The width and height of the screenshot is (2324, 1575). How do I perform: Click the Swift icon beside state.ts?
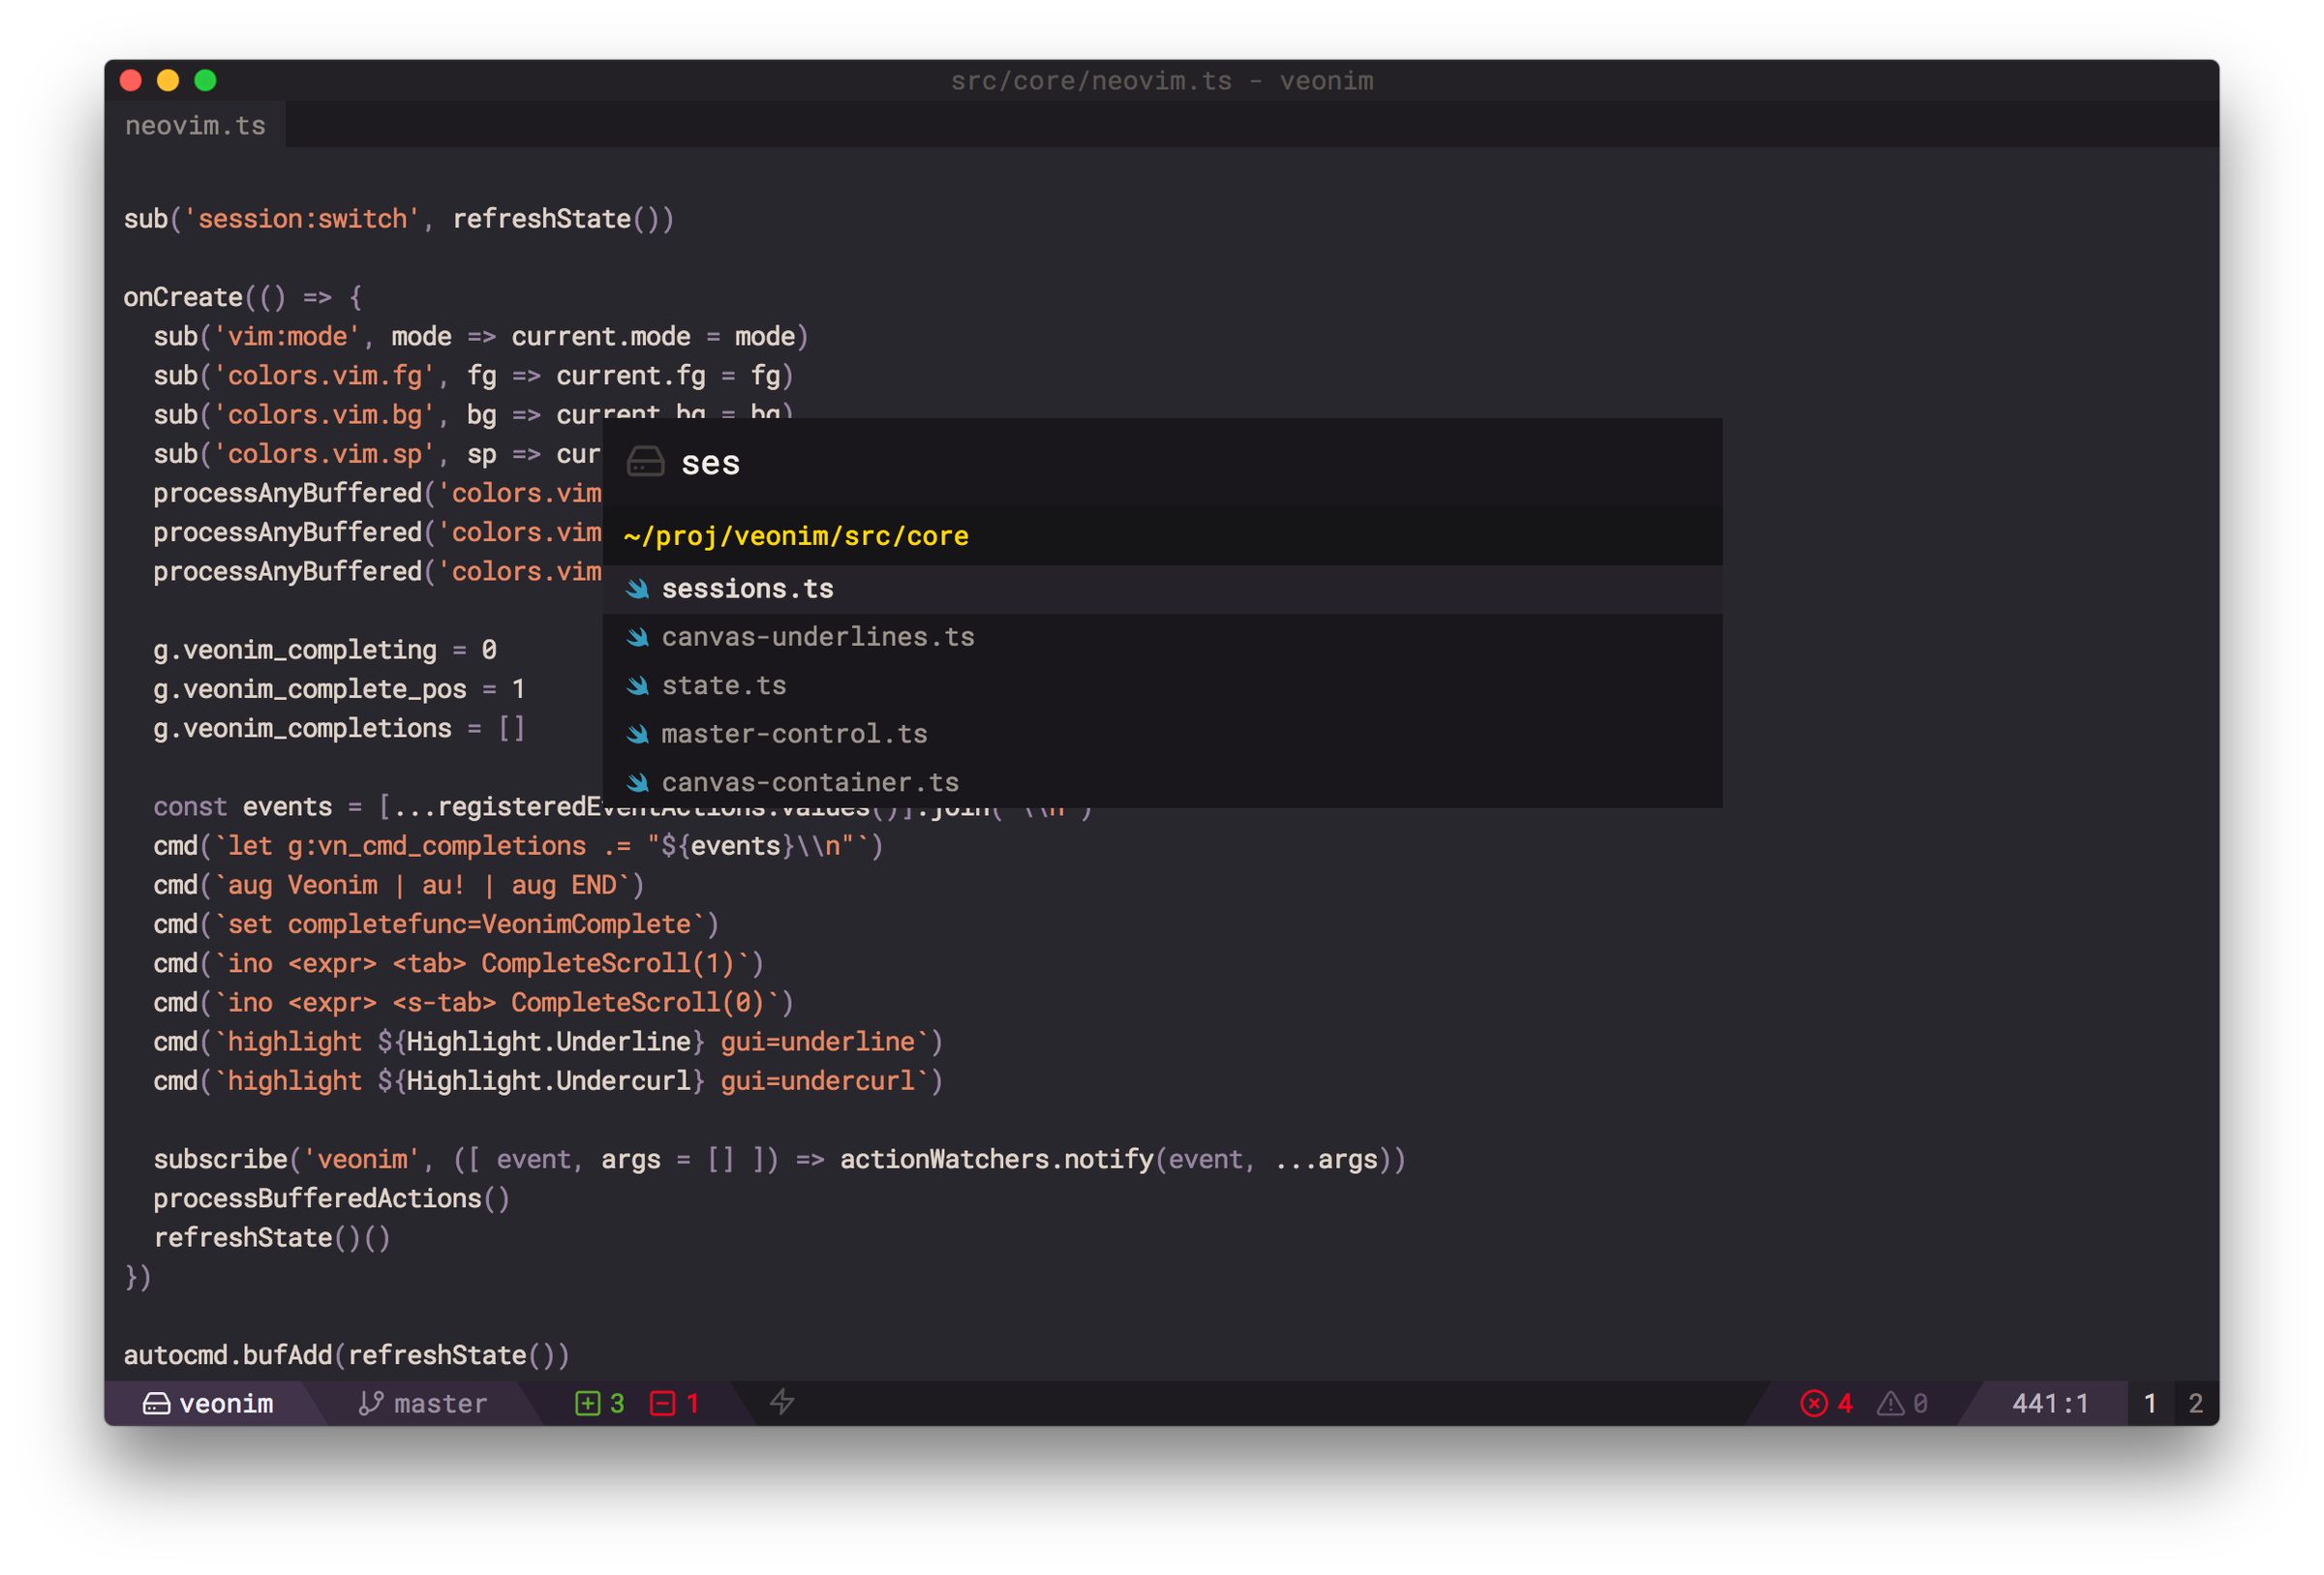pyautogui.click(x=639, y=685)
